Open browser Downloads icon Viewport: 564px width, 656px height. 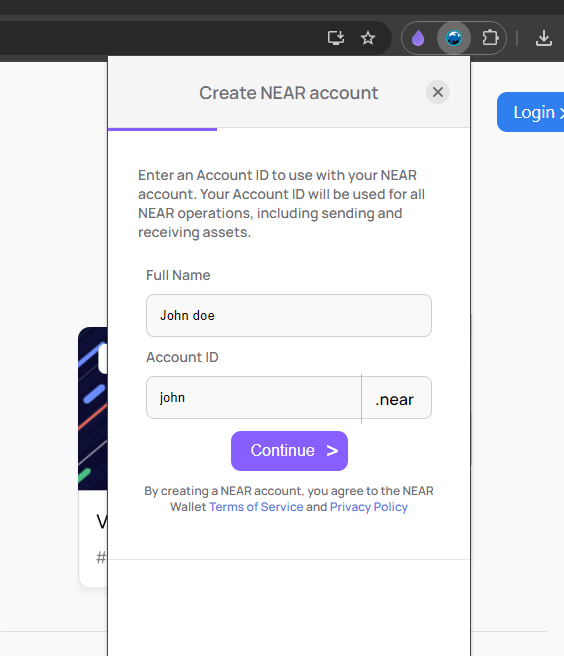pos(543,38)
